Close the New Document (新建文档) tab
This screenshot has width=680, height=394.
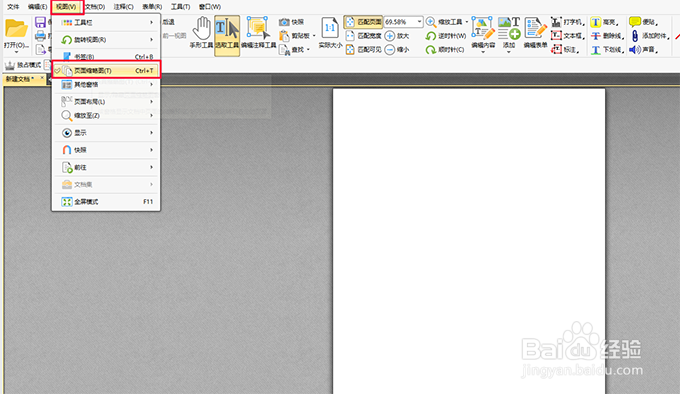click(x=42, y=78)
